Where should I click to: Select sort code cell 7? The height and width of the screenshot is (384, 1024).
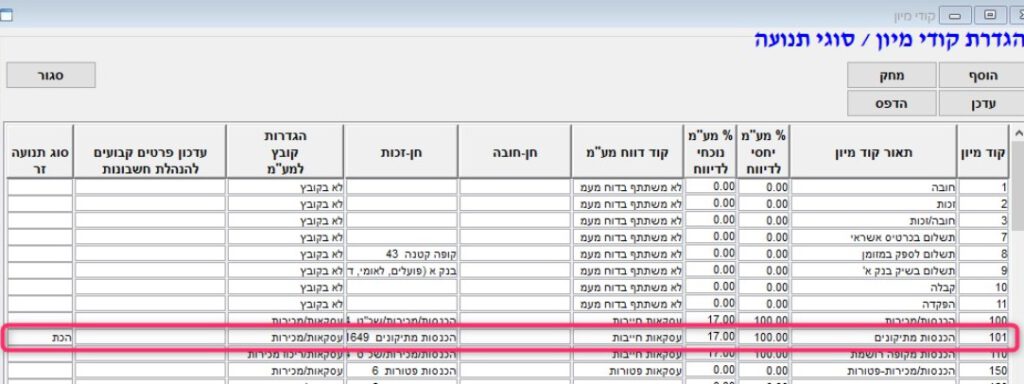tap(984, 236)
